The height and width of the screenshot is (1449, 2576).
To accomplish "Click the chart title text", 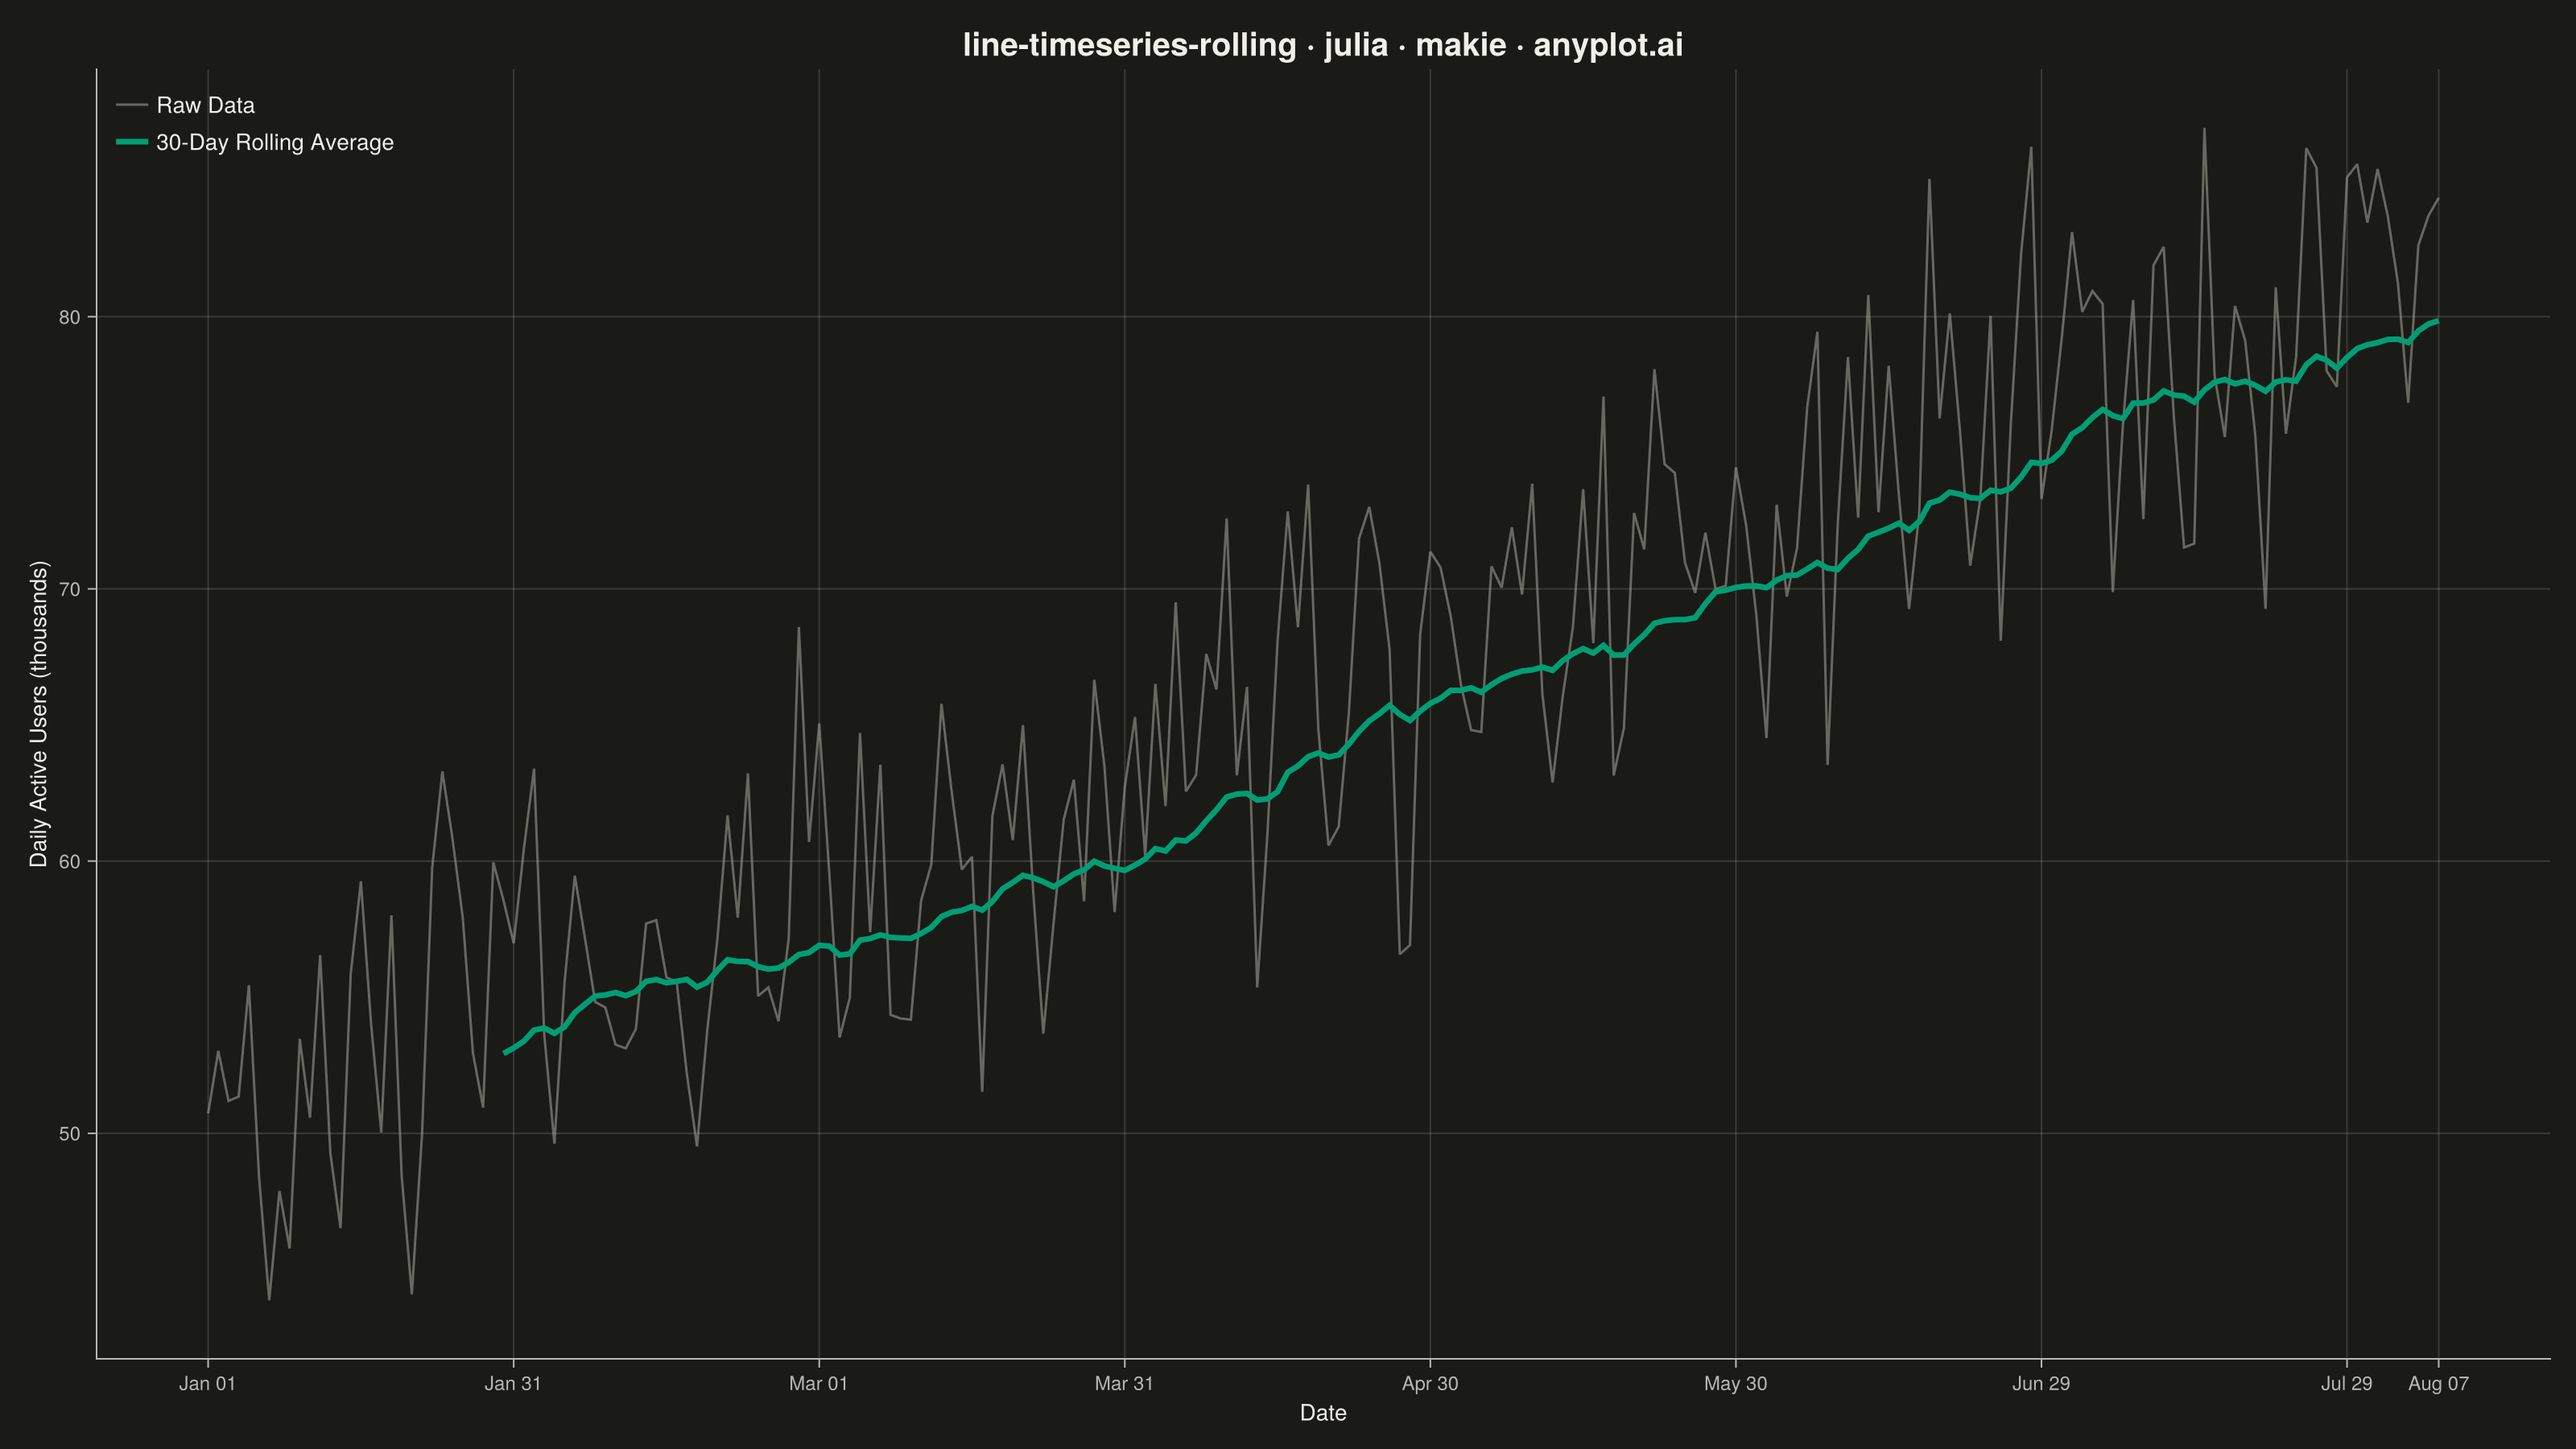I will pyautogui.click(x=1323, y=45).
